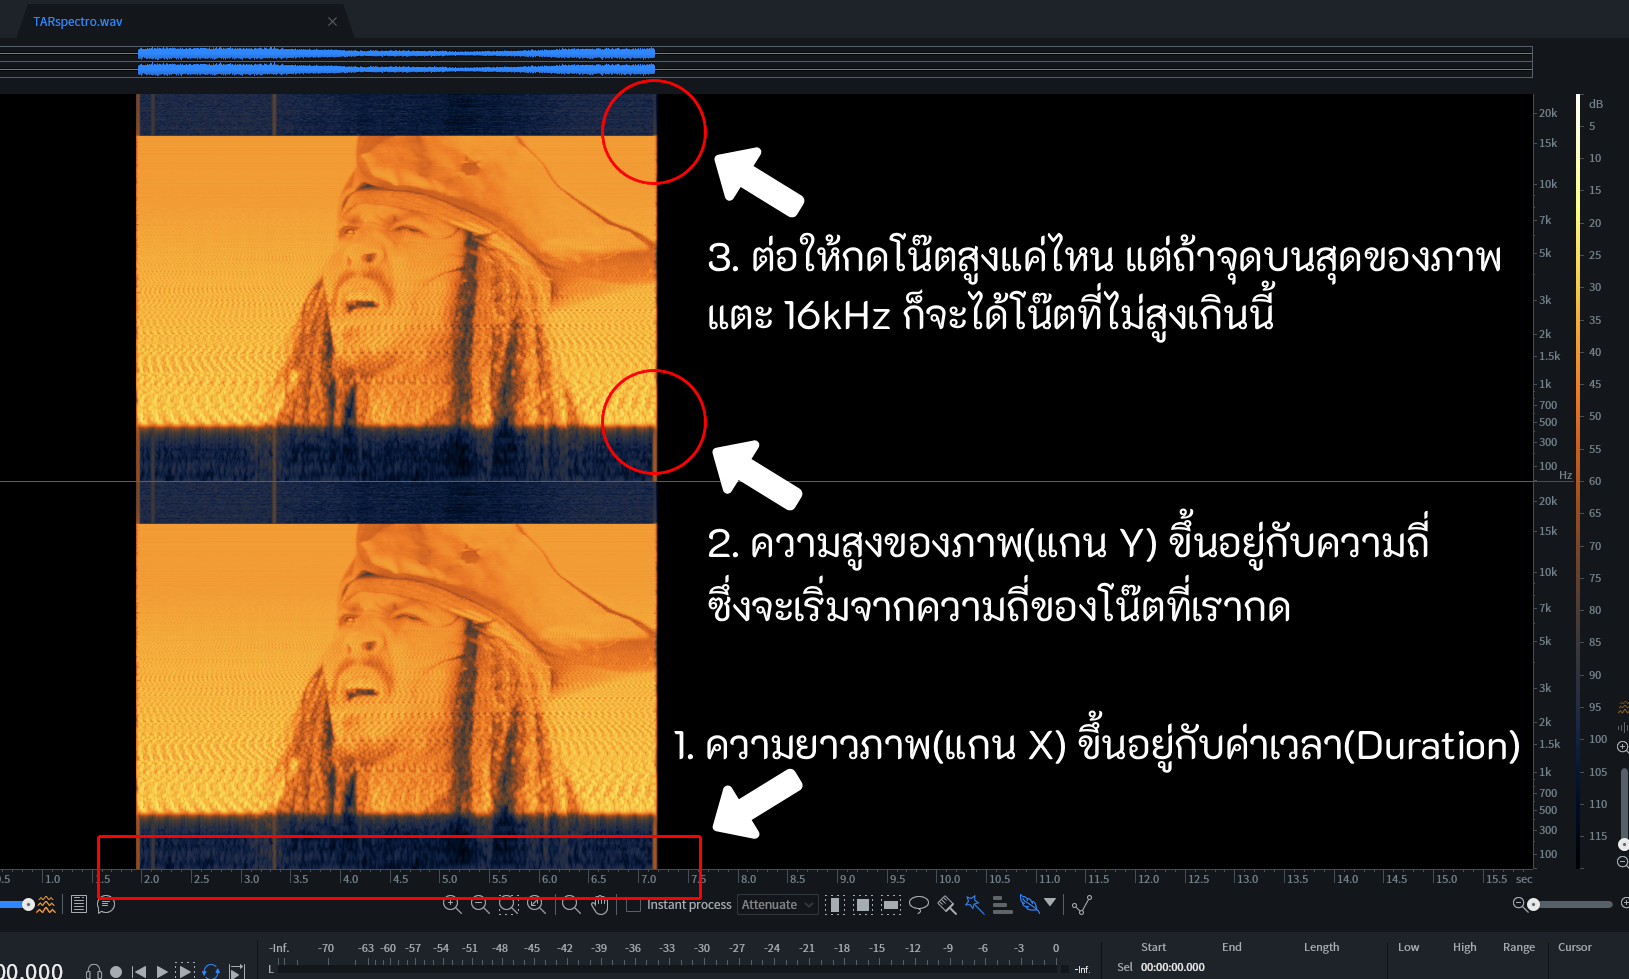The image size is (1629, 979).
Task: Click the horizontal zoom slider handle
Action: [x=1533, y=904]
